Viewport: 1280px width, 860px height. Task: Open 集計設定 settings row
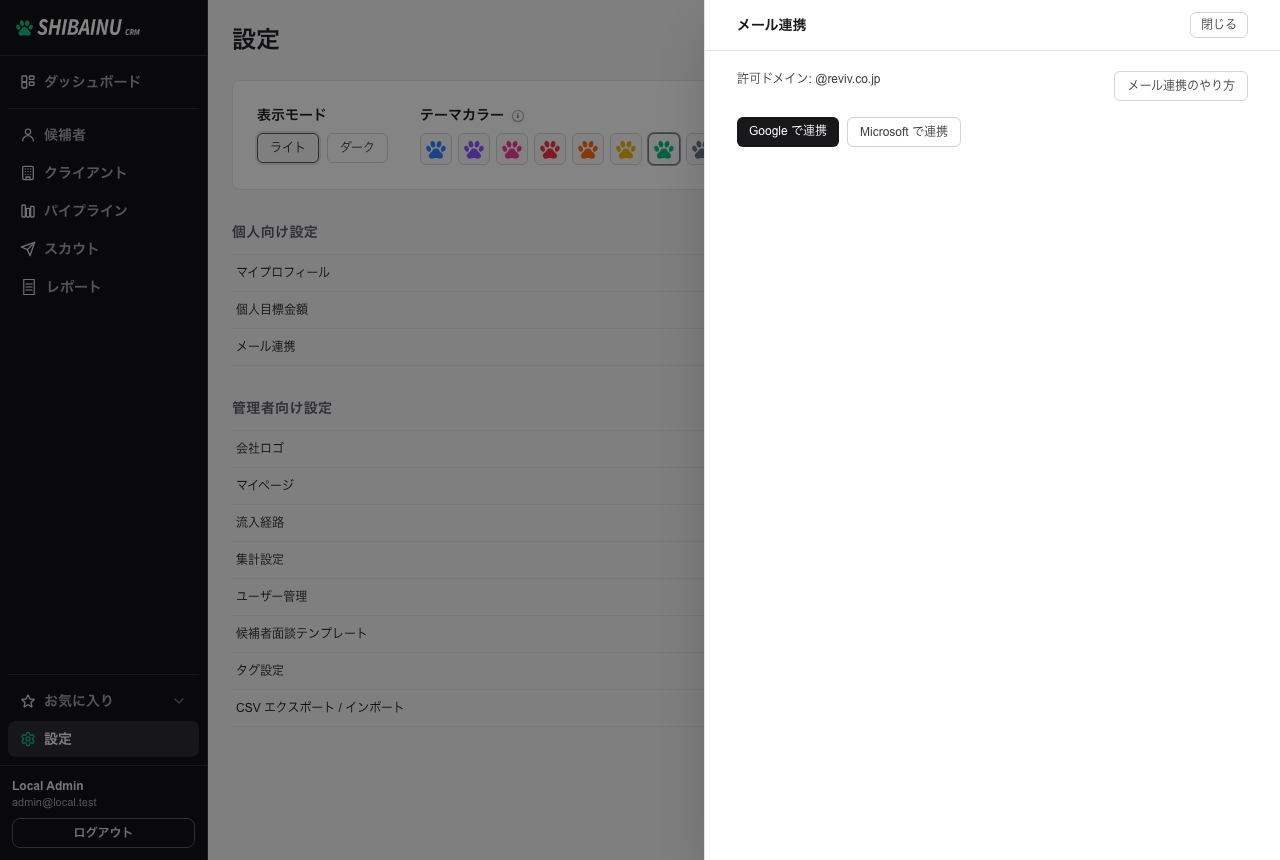pos(468,560)
